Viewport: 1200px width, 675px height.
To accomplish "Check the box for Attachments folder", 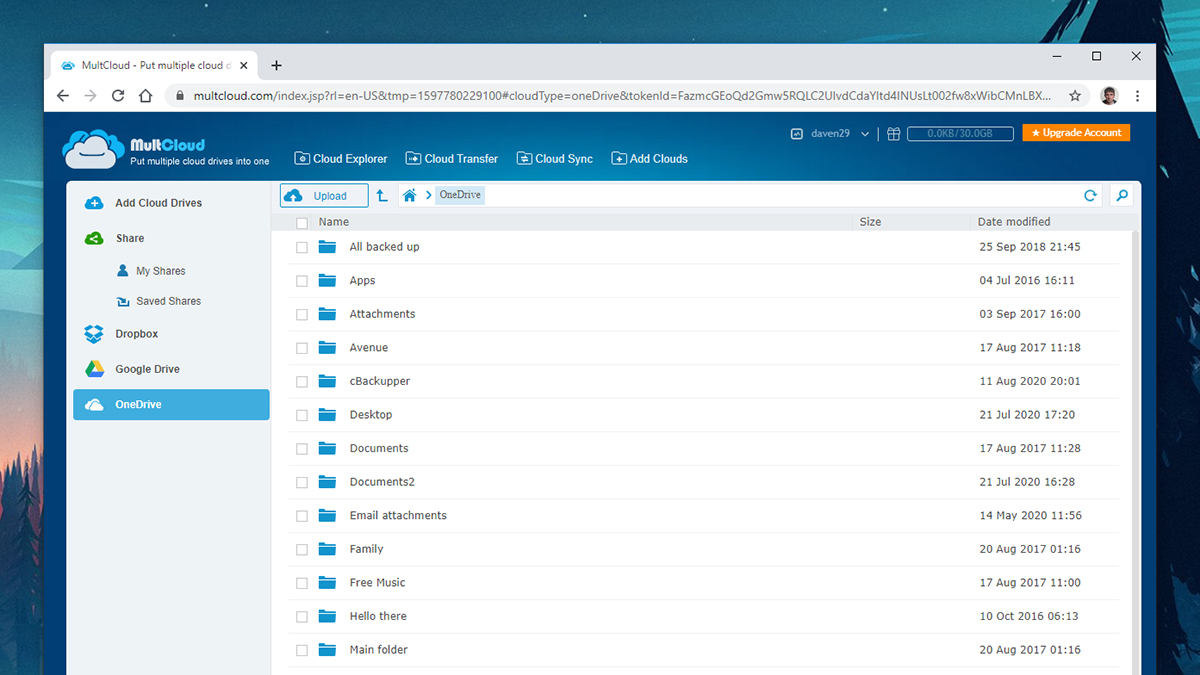I will [302, 315].
